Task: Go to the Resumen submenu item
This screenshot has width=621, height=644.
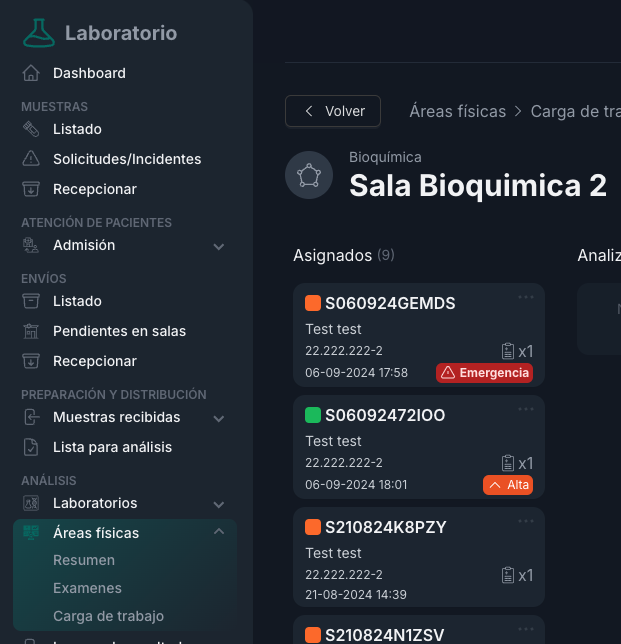Action: pos(84,560)
